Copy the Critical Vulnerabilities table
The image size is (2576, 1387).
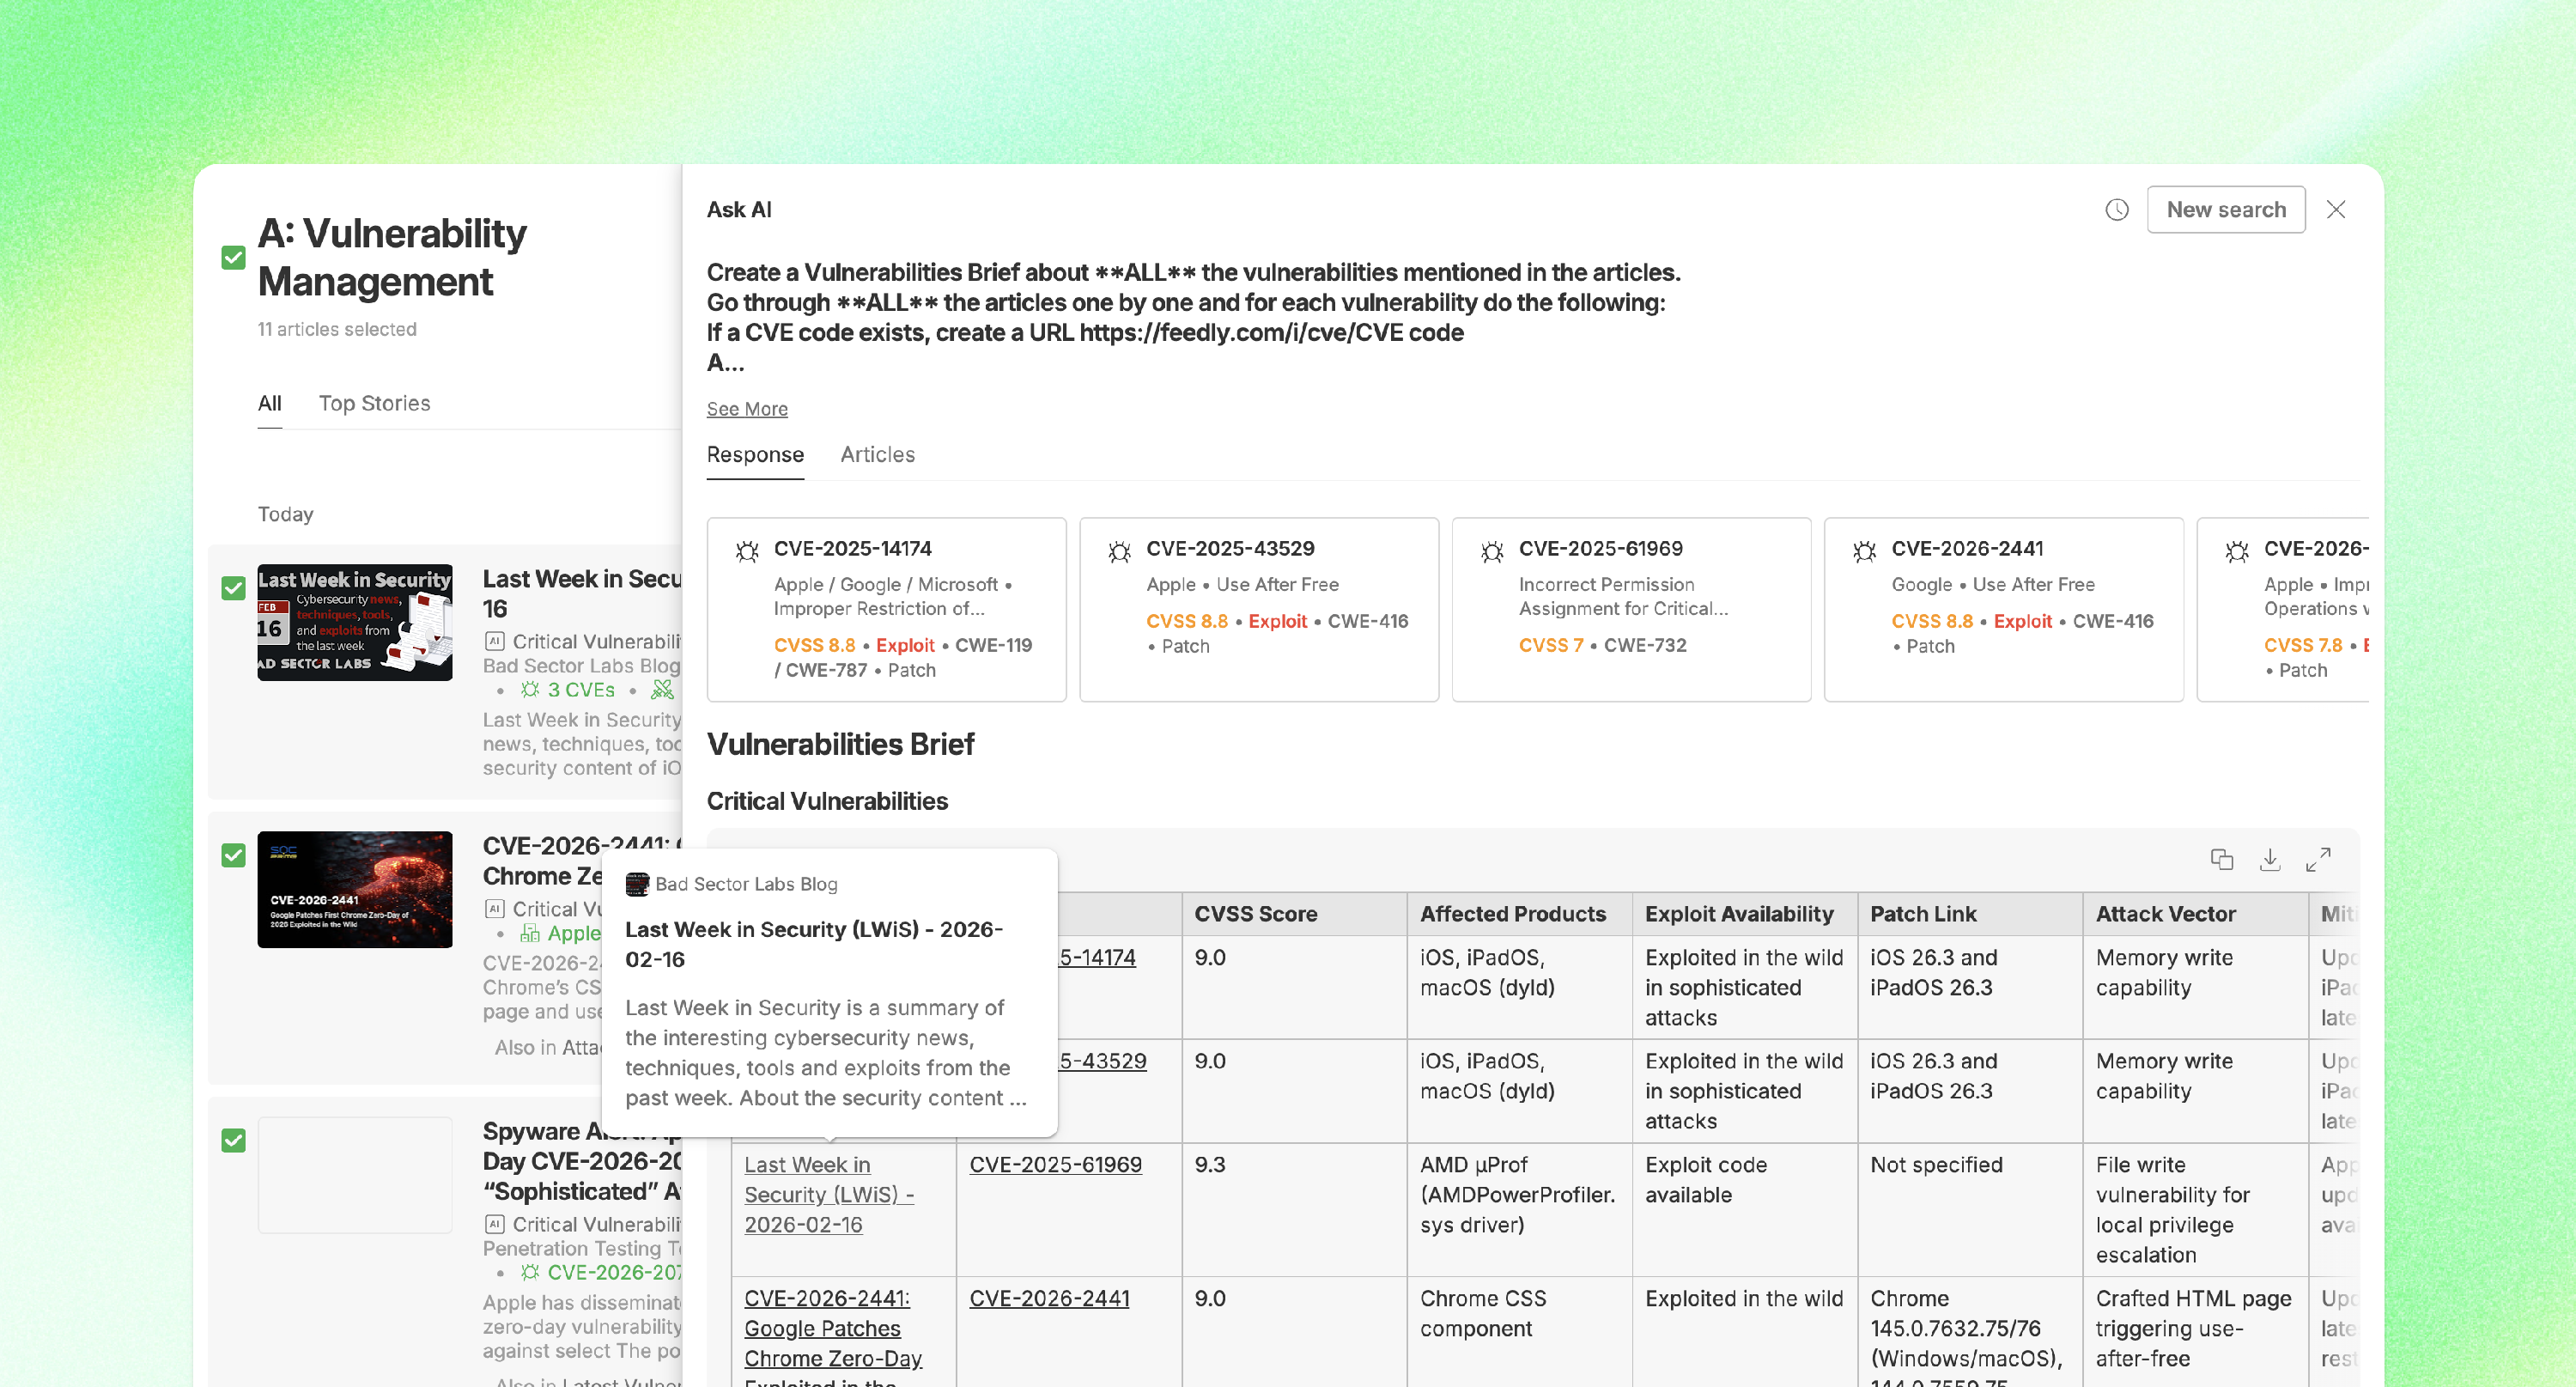[2221, 859]
